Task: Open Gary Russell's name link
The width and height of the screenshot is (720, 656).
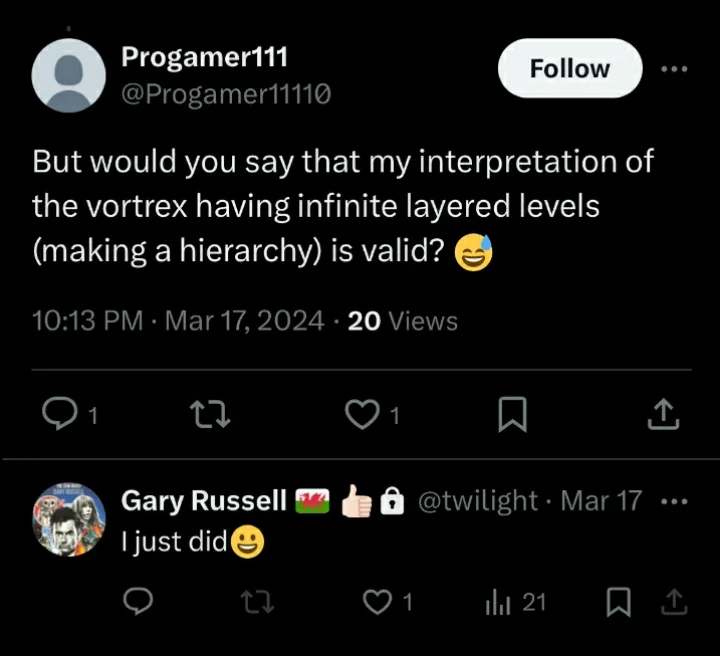Action: [x=204, y=500]
